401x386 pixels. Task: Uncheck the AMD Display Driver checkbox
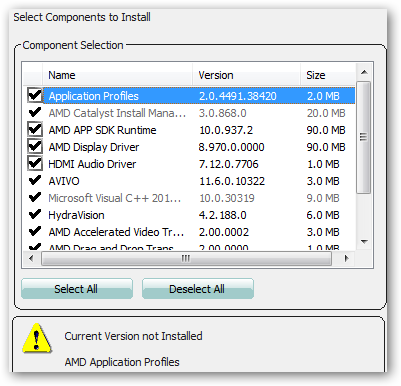click(x=35, y=147)
